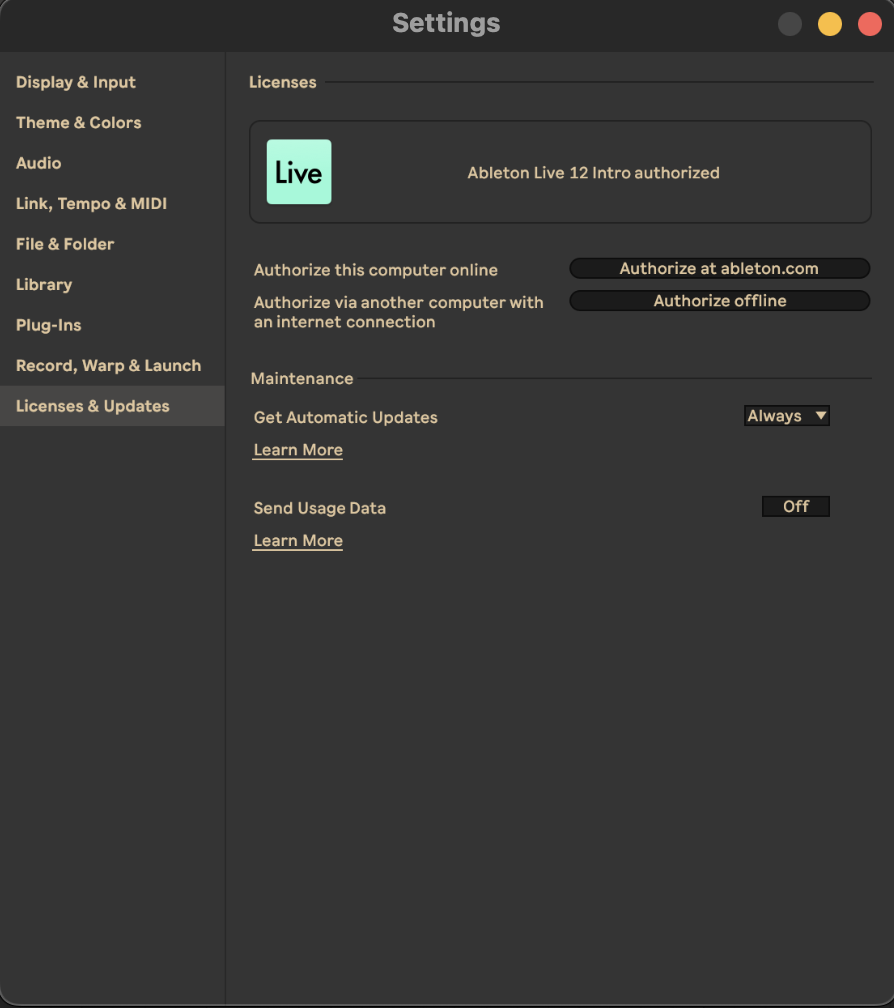Switch to Theme & Colors settings
Image resolution: width=894 pixels, height=1008 pixels.
click(x=78, y=123)
